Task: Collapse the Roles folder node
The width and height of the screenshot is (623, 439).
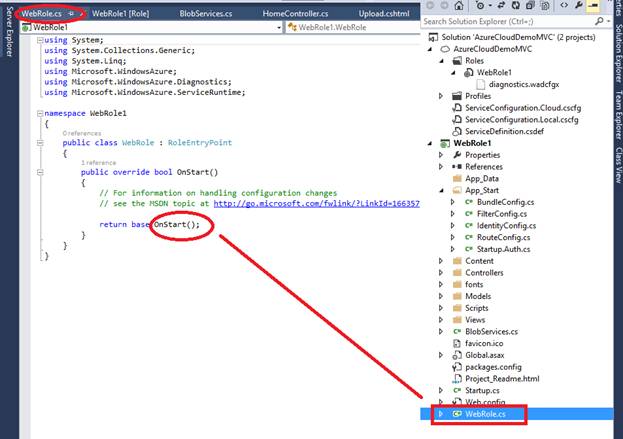Action: [x=442, y=61]
